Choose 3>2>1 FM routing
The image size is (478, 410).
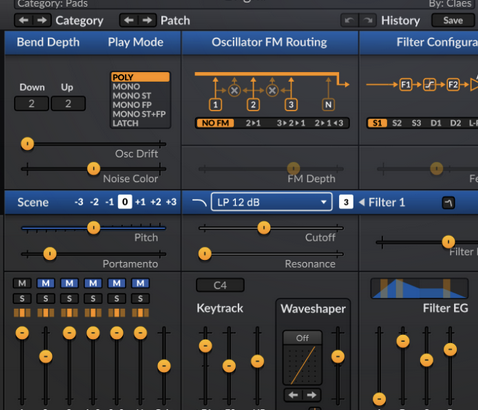coord(291,123)
